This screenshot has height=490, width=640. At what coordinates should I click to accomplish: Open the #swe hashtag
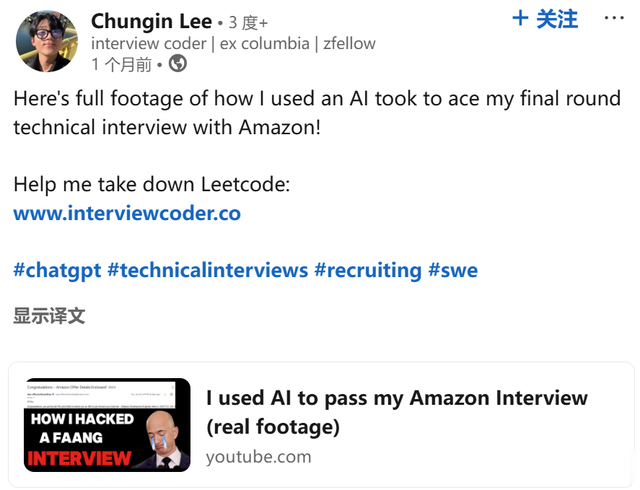pos(453,270)
